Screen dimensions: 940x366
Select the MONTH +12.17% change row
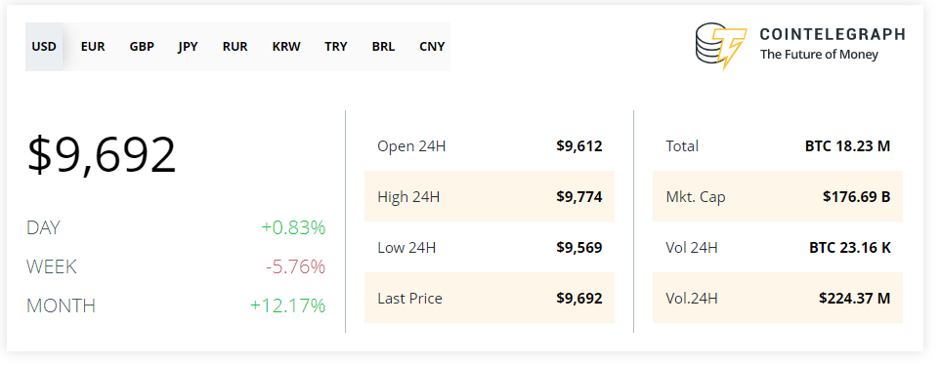(176, 305)
